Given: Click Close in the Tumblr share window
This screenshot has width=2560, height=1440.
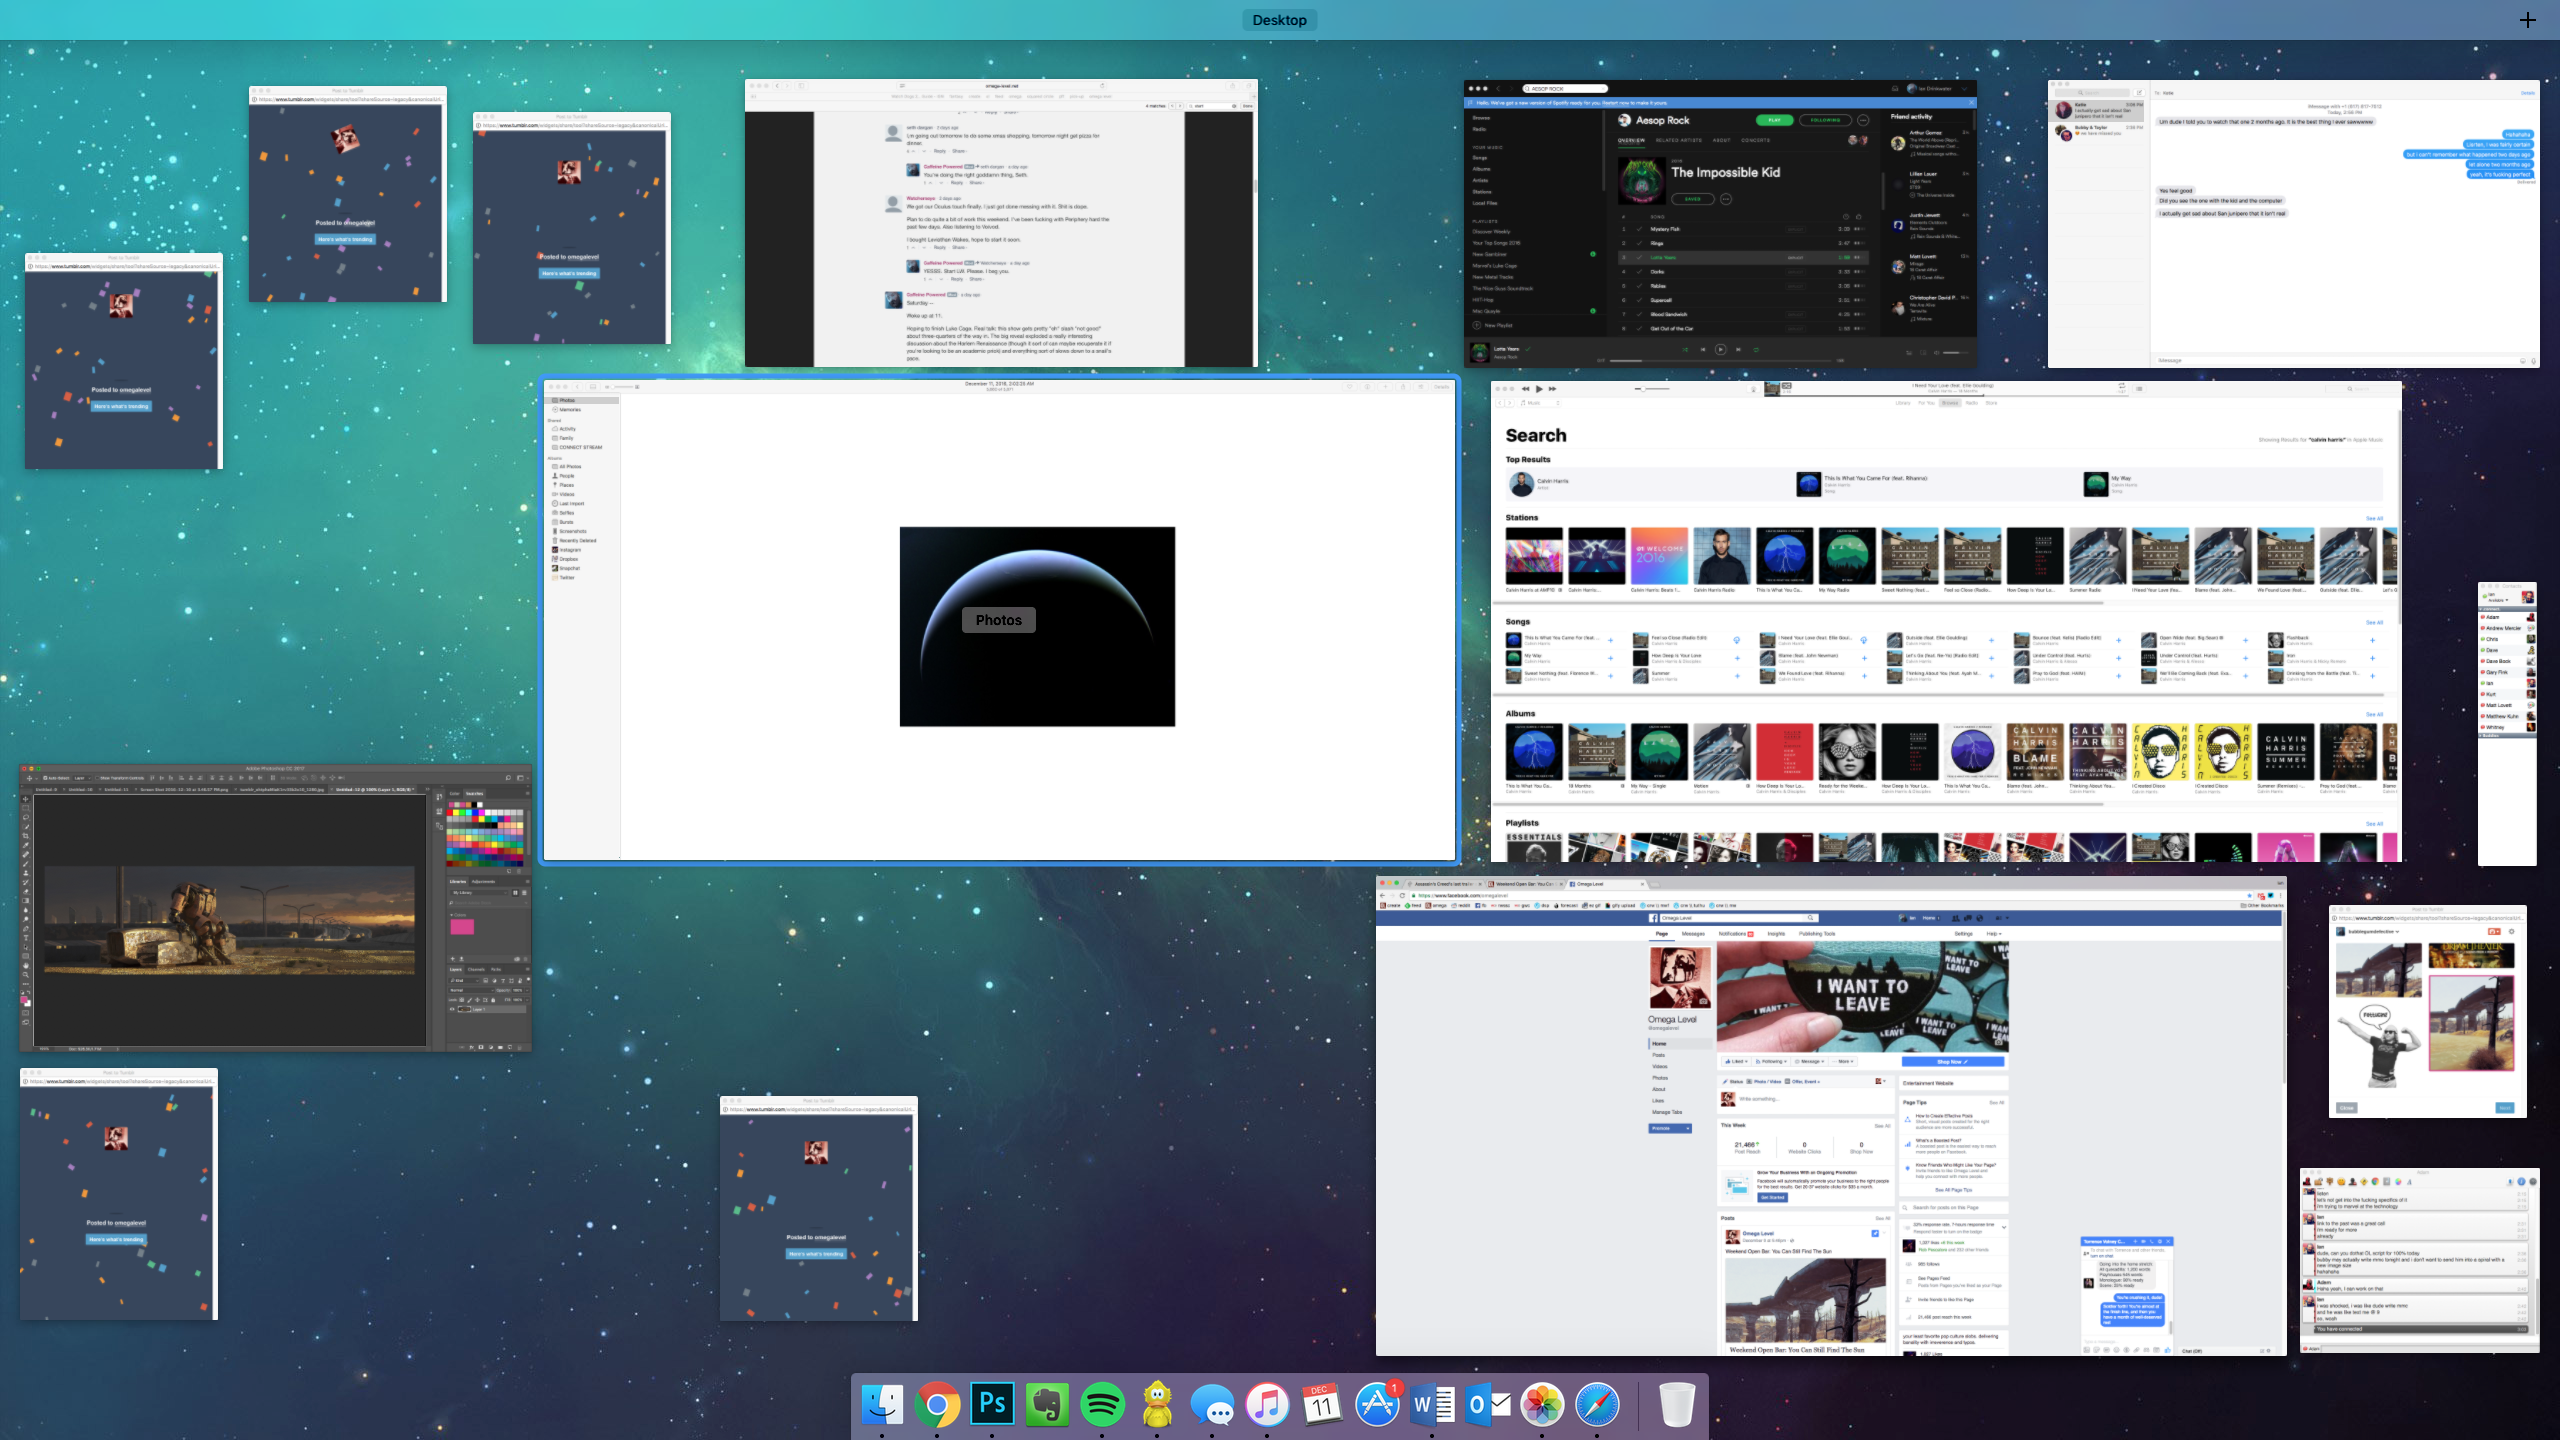Looking at the screenshot, I should (x=2347, y=1108).
